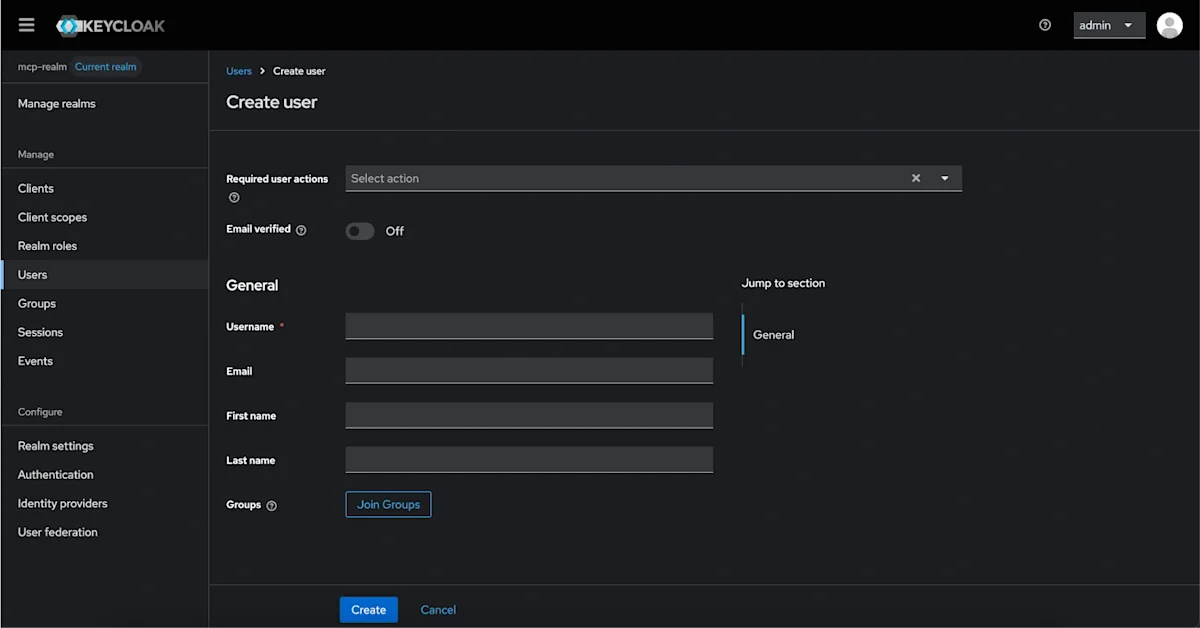Go to Clients in the sidebar

(36, 189)
